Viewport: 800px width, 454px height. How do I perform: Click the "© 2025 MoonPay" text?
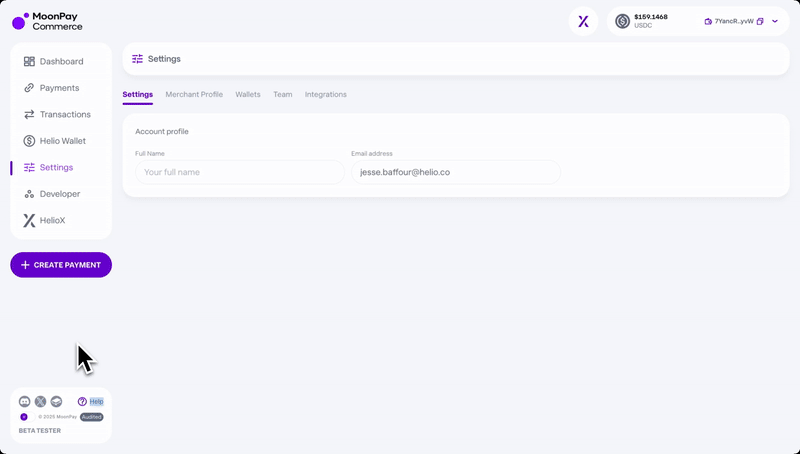(58, 417)
